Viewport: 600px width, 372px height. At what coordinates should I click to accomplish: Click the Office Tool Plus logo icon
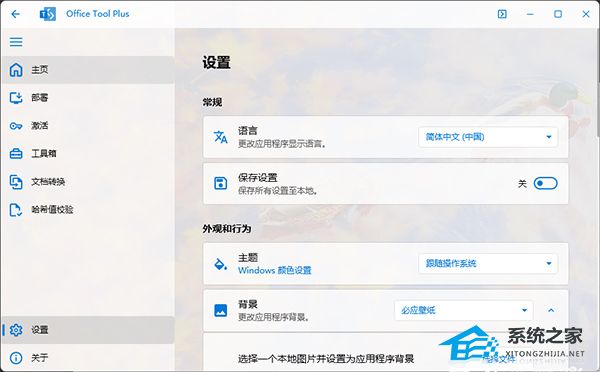(x=48, y=14)
